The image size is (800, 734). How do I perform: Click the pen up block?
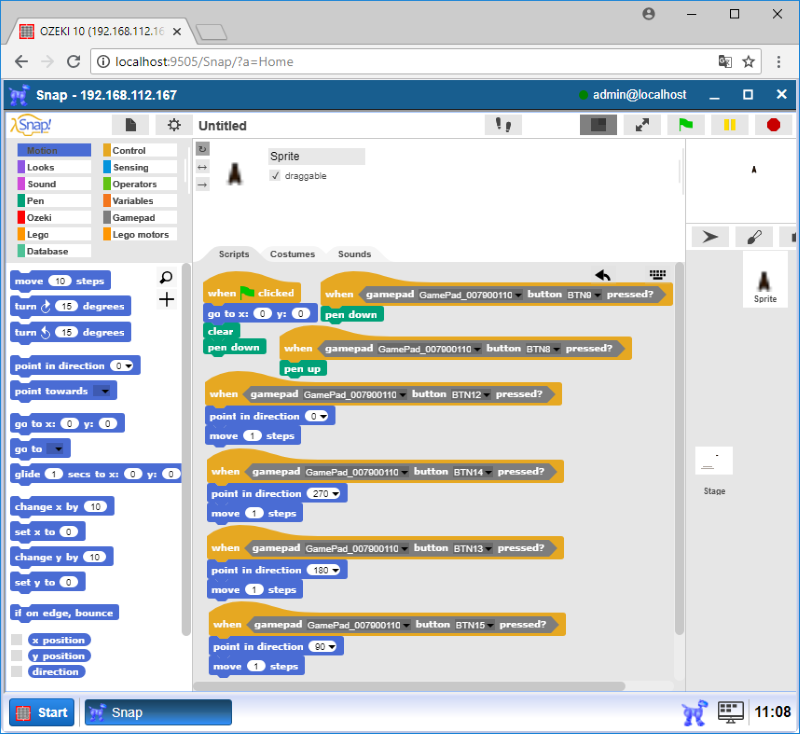pyautogui.click(x=303, y=369)
